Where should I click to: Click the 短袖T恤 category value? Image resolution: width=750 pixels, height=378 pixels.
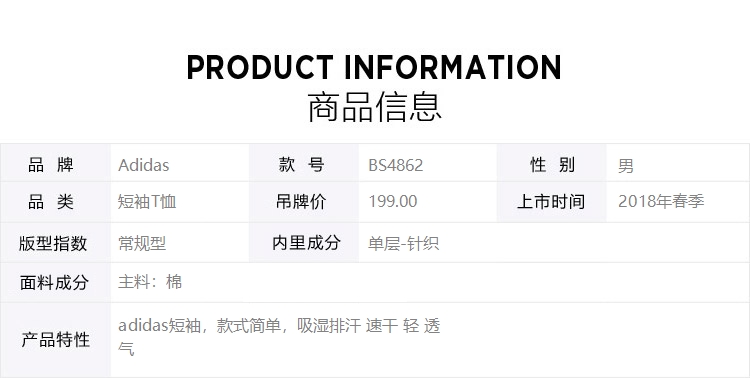pos(147,201)
